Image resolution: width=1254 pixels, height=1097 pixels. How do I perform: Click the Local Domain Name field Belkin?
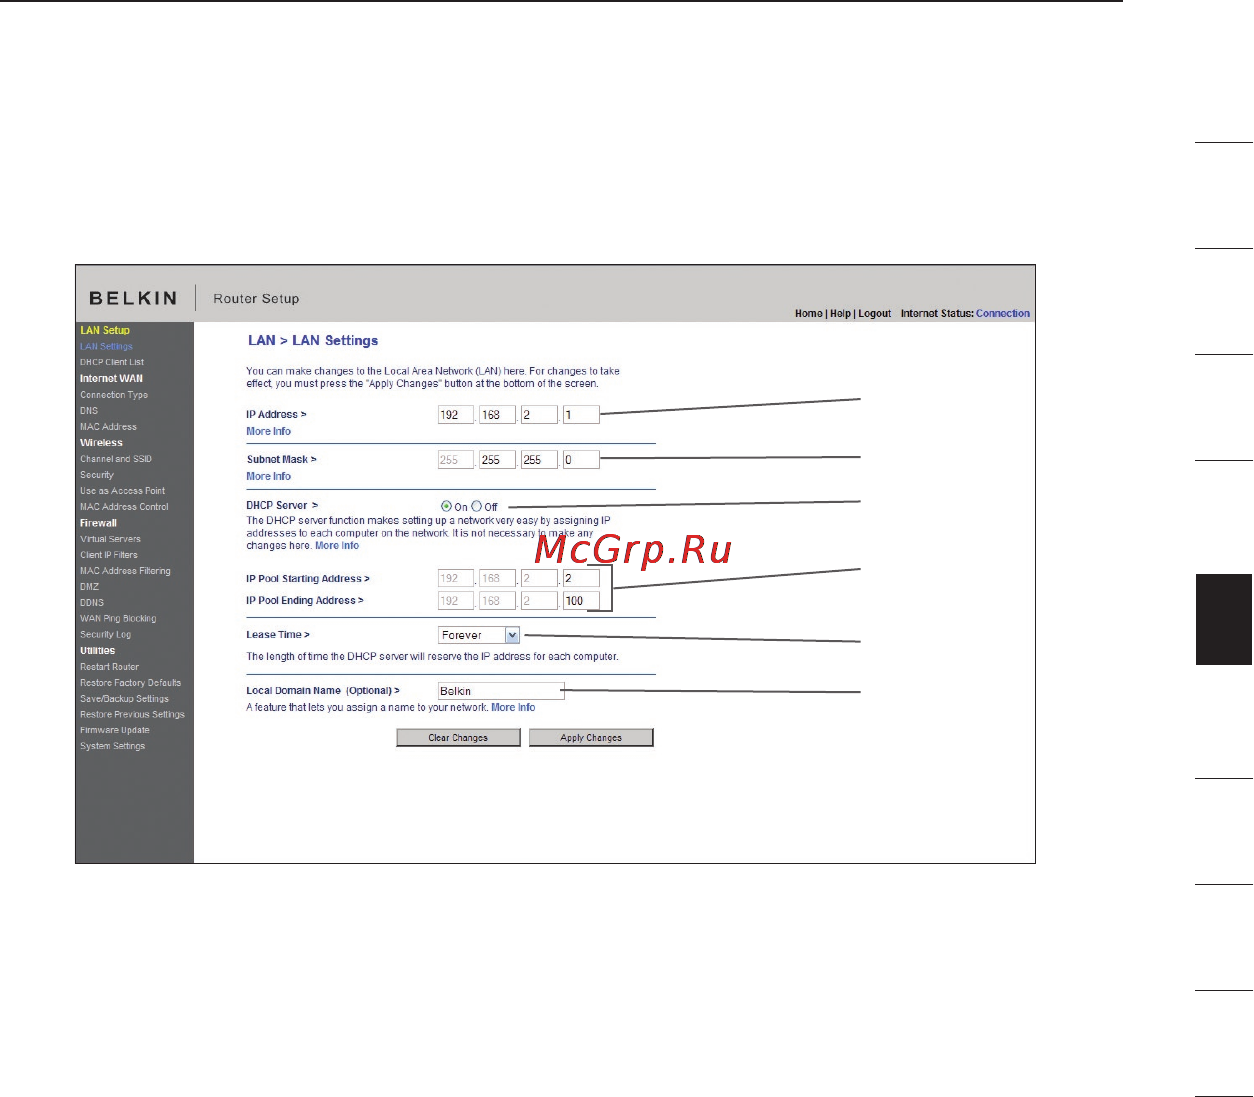[500, 691]
